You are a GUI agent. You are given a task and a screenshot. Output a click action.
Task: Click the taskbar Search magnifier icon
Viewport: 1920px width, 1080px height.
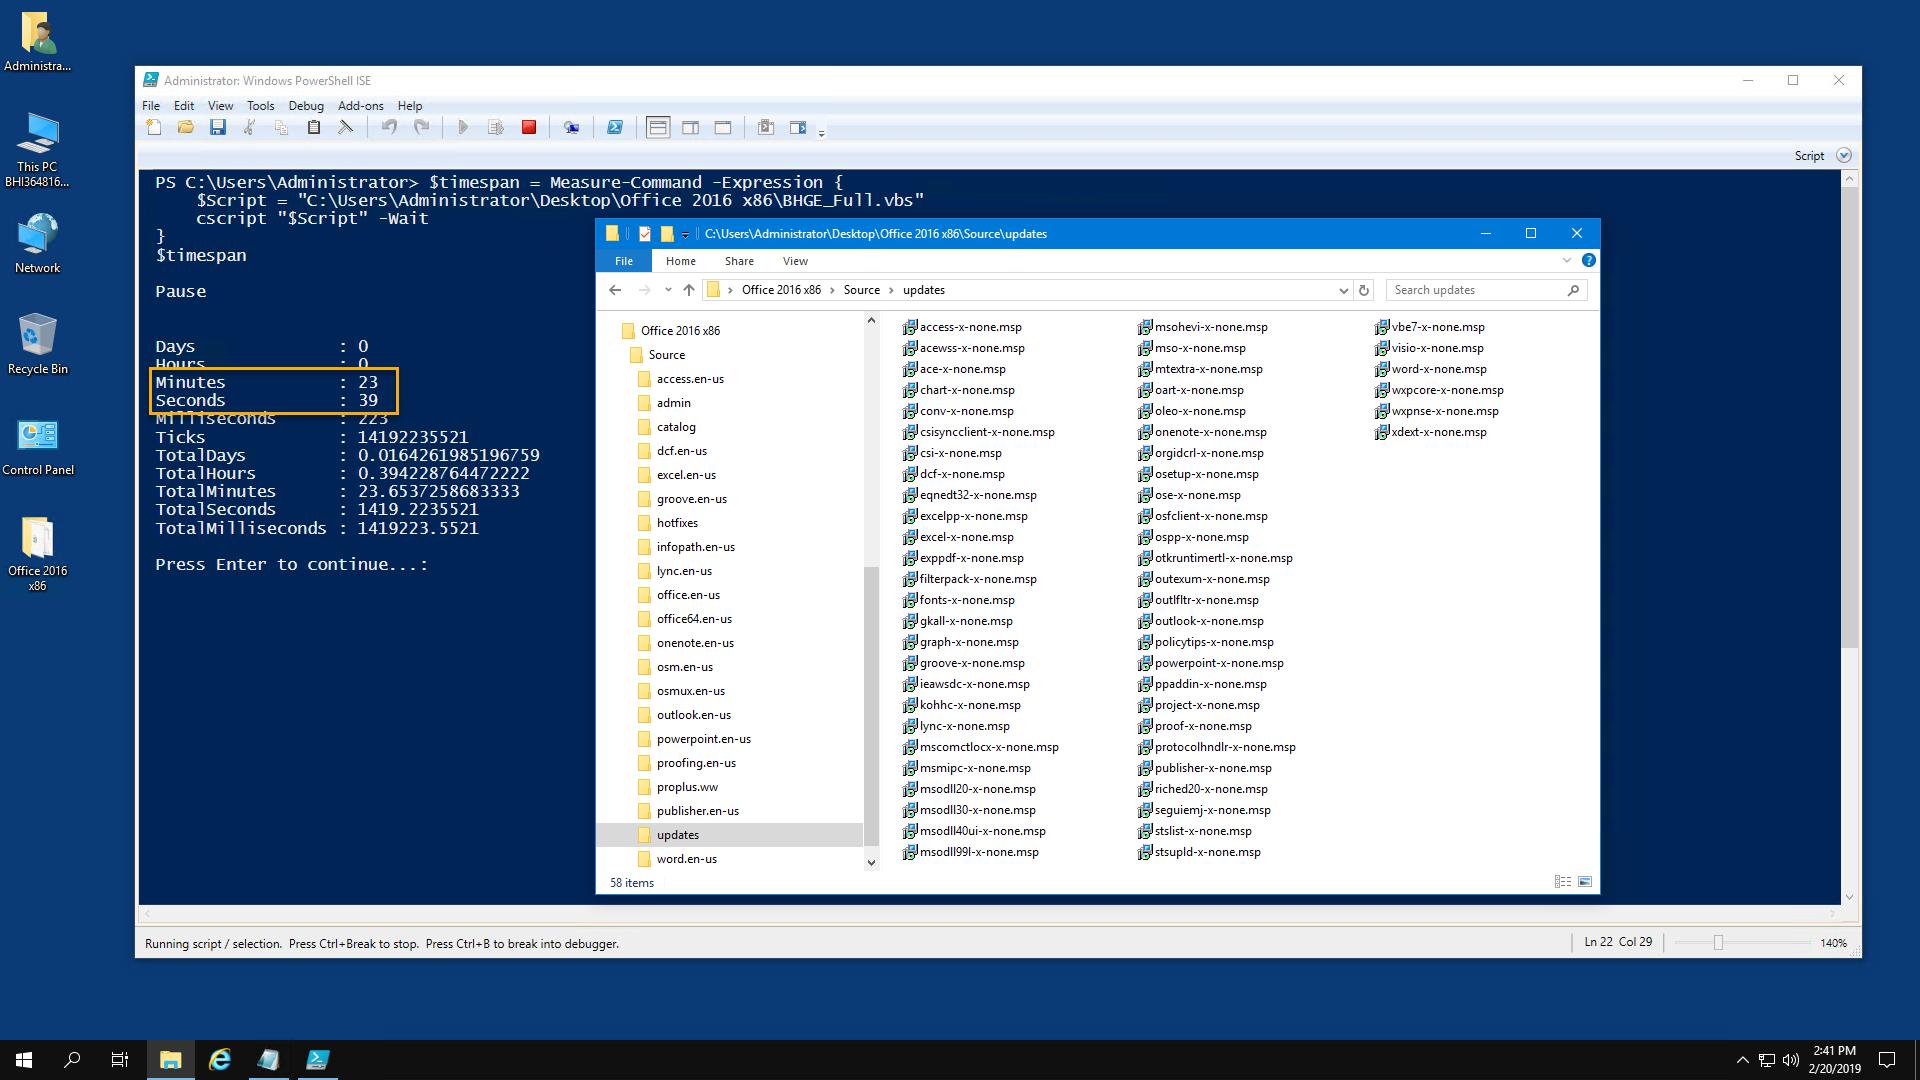click(72, 1060)
